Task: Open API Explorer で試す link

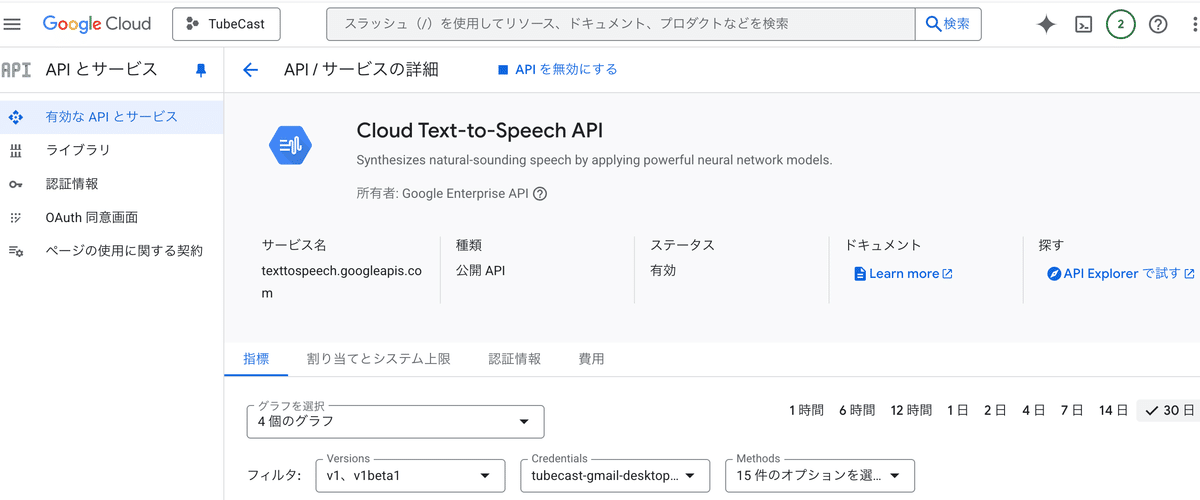Action: (1120, 274)
